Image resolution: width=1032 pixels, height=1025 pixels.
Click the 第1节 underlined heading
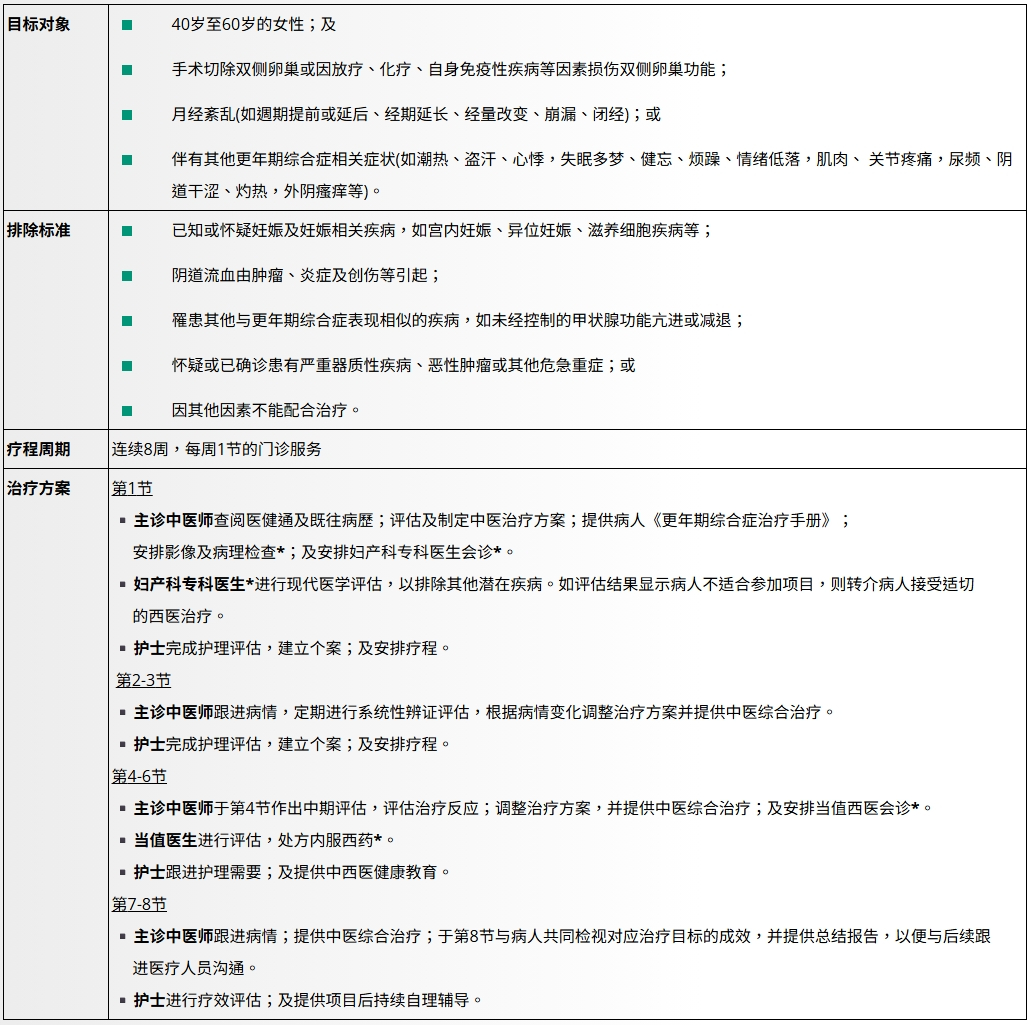(x=132, y=488)
